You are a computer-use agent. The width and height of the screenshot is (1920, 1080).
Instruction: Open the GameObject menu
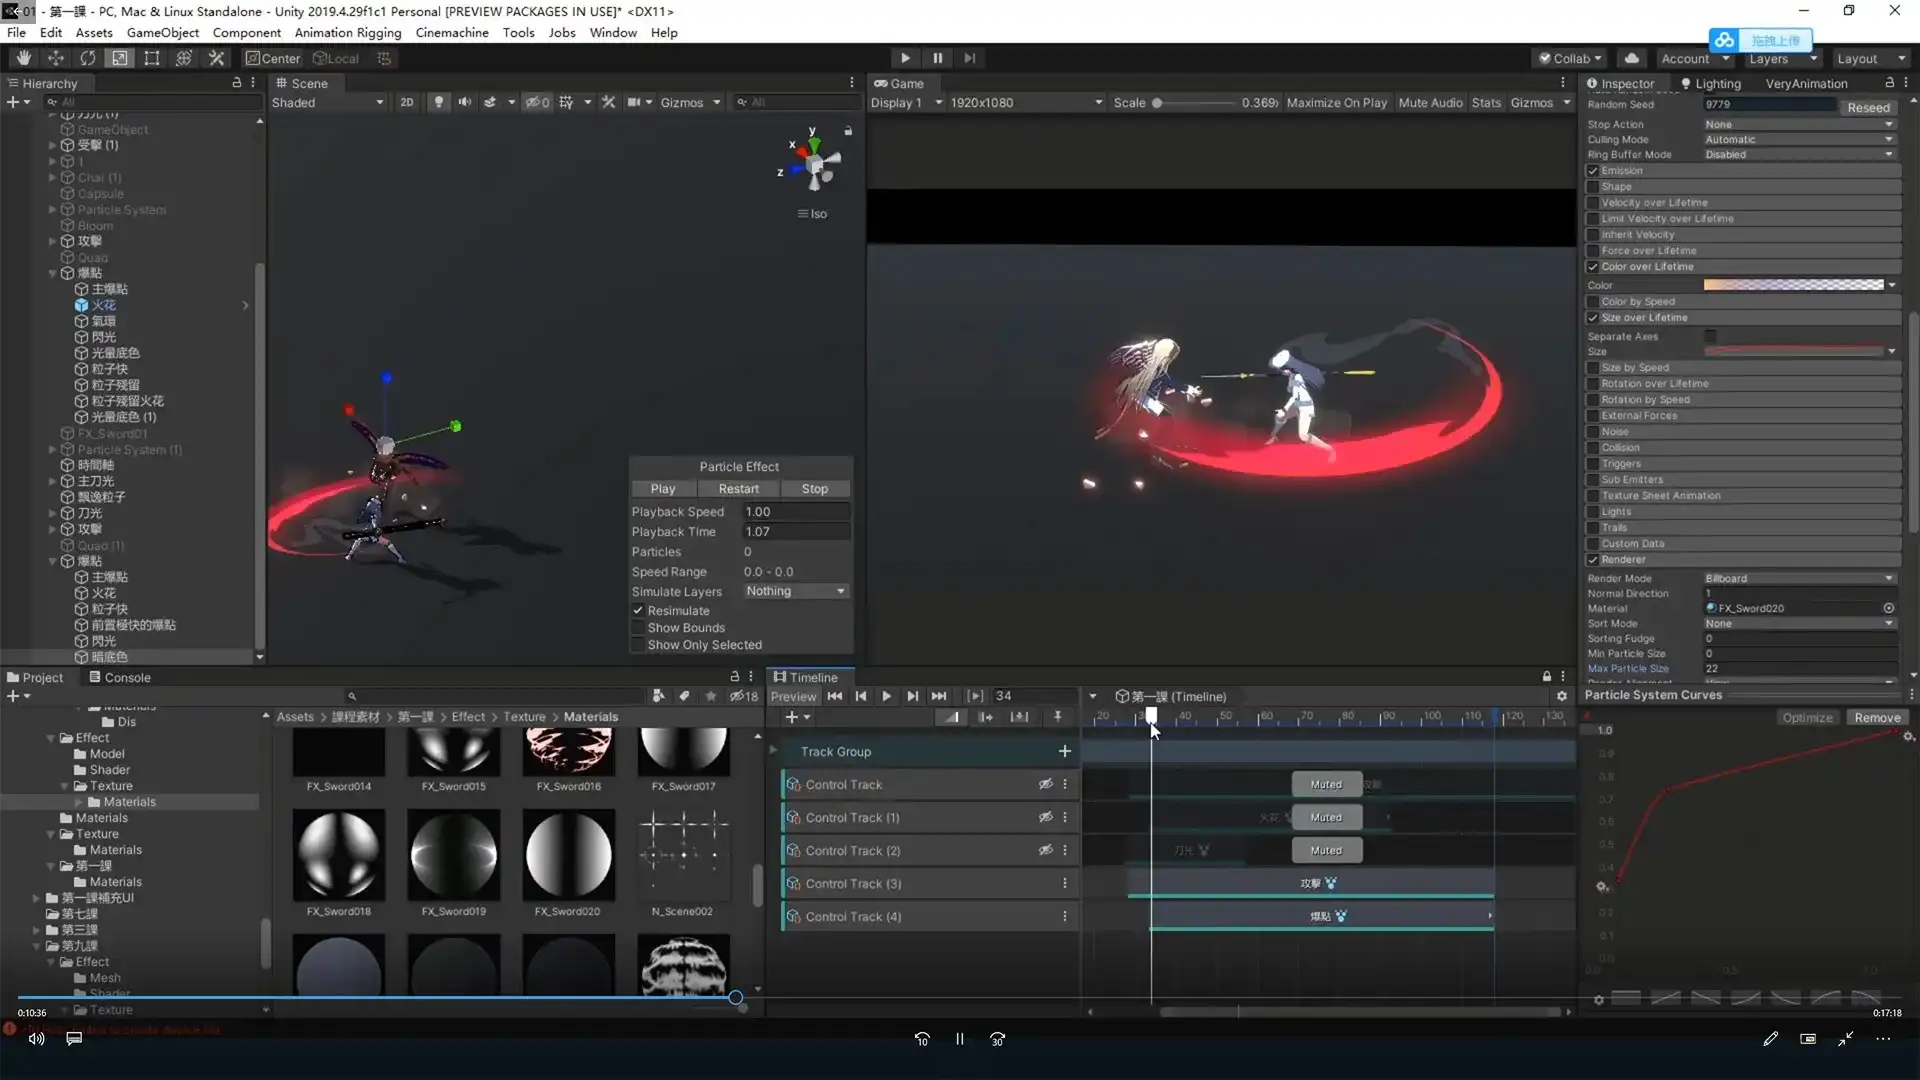click(x=162, y=32)
